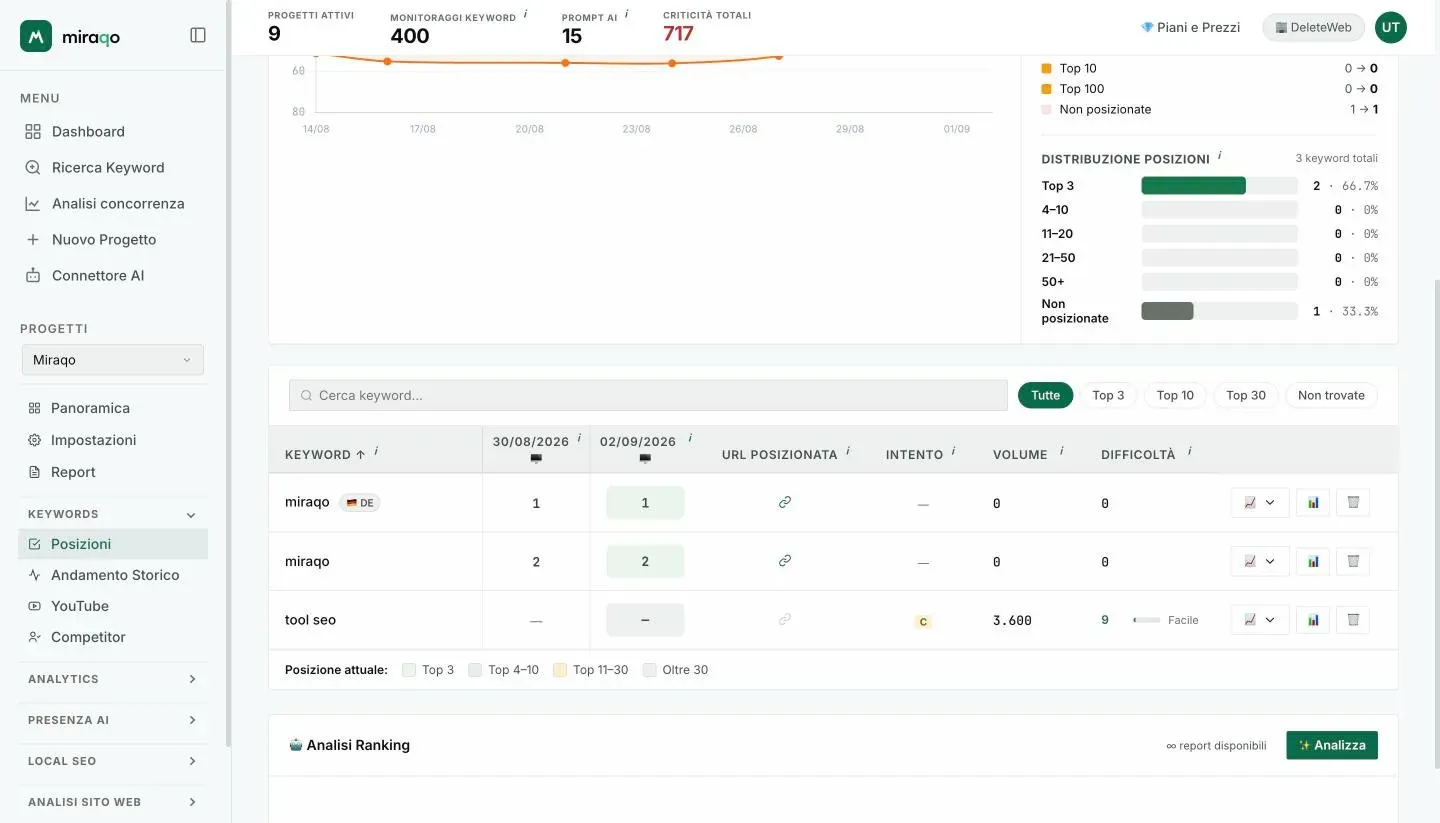
Task: Click the miraqo logo icon
Action: coord(36,36)
